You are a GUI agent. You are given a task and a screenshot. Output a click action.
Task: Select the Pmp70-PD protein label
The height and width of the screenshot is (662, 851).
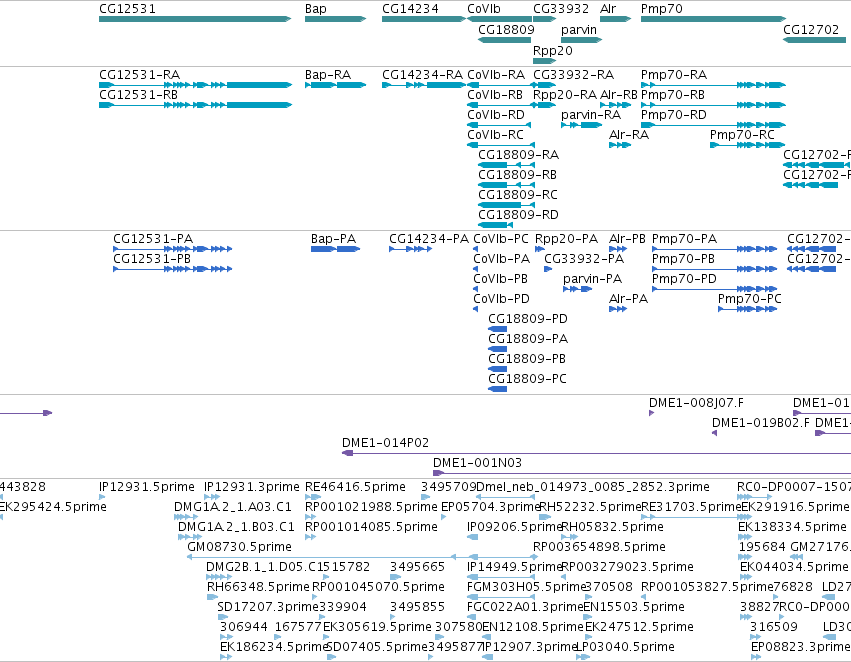(x=684, y=279)
